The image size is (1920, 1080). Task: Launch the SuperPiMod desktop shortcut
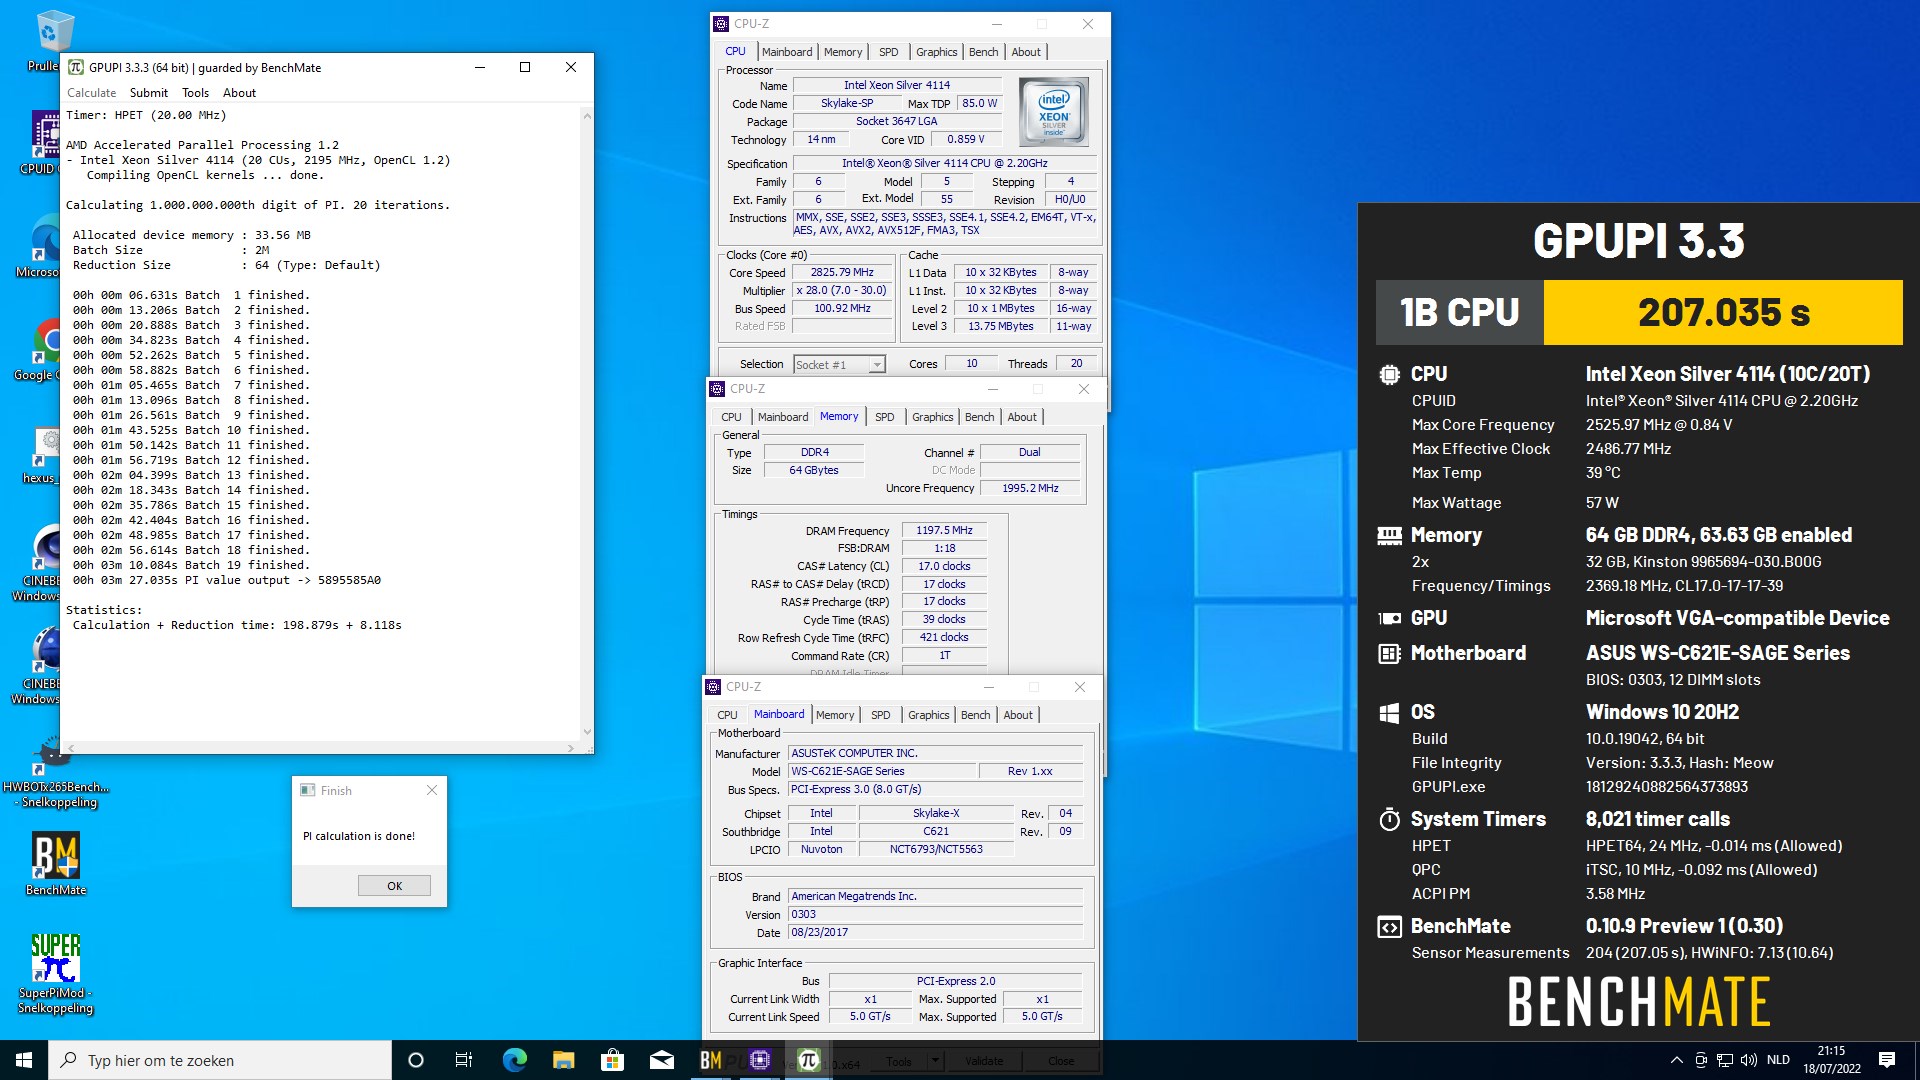click(56, 972)
